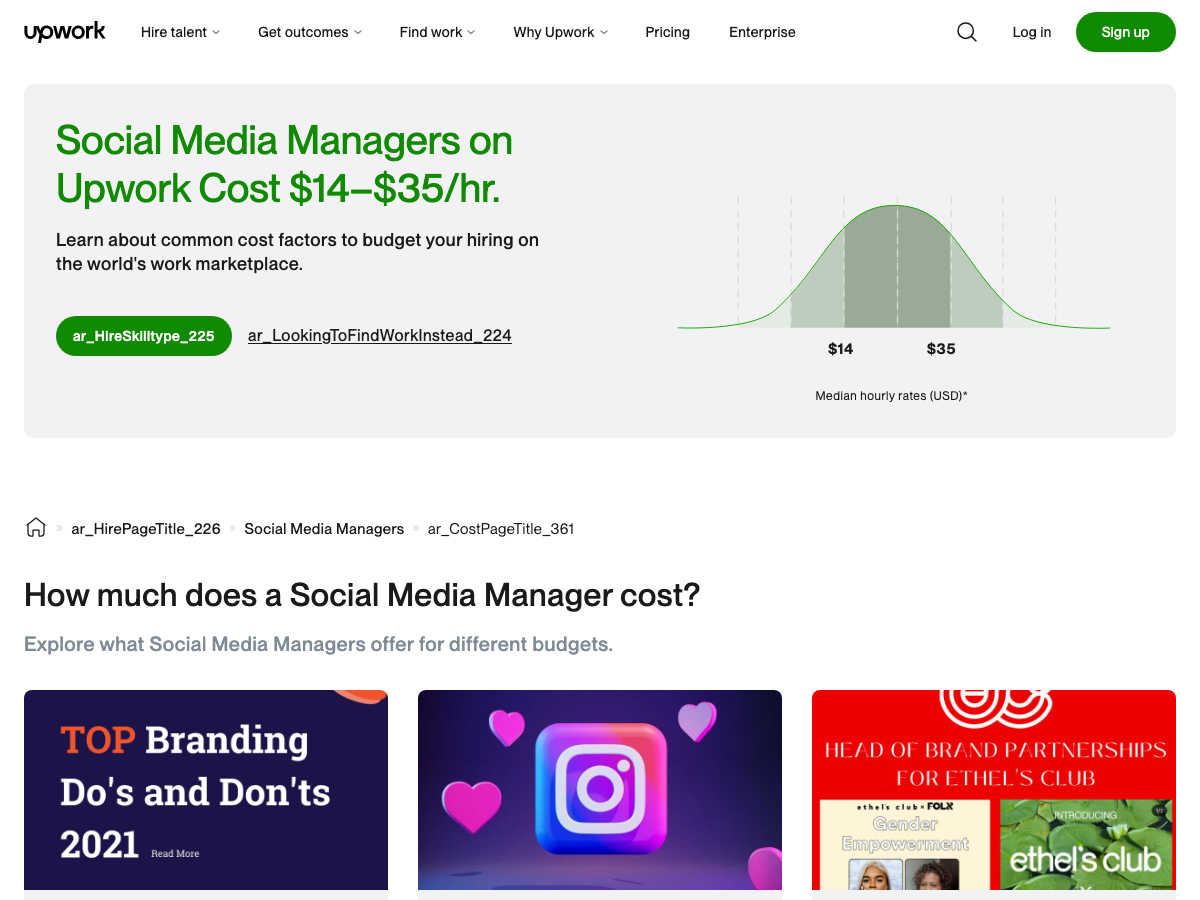This screenshot has height=900, width=1200.
Task: Open the Enterprise page
Action: point(762,32)
